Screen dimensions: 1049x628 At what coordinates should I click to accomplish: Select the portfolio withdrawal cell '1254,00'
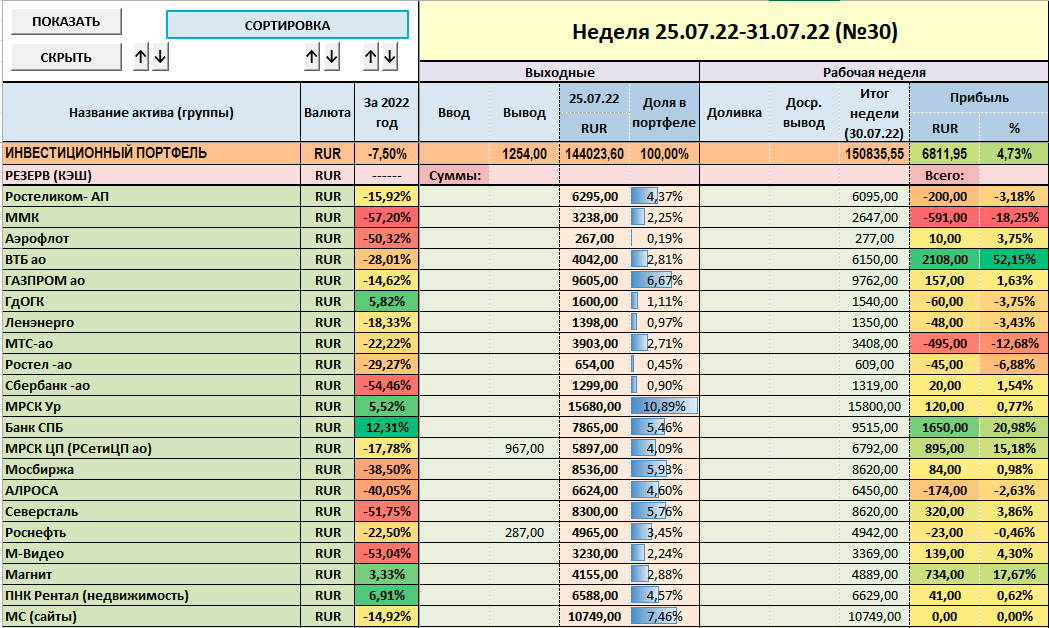(x=524, y=154)
